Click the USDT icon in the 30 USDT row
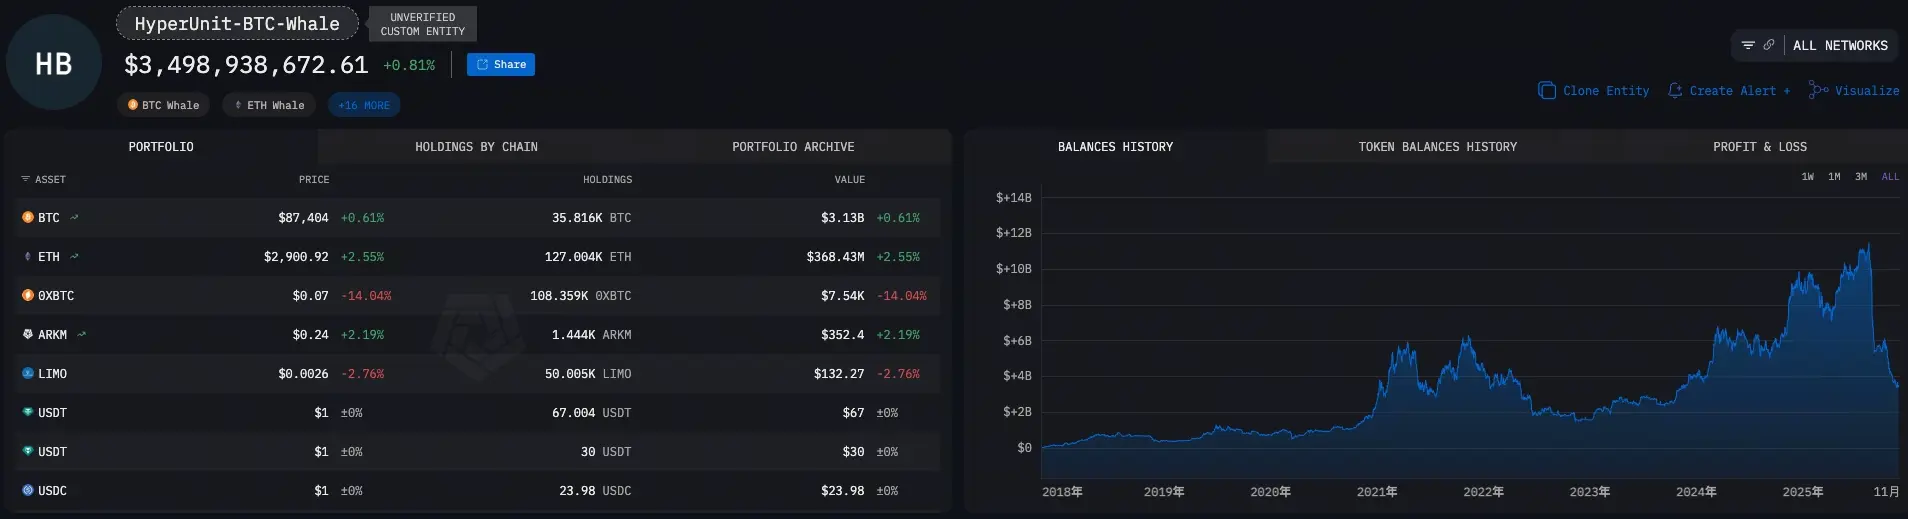The image size is (1908, 519). tap(28, 451)
